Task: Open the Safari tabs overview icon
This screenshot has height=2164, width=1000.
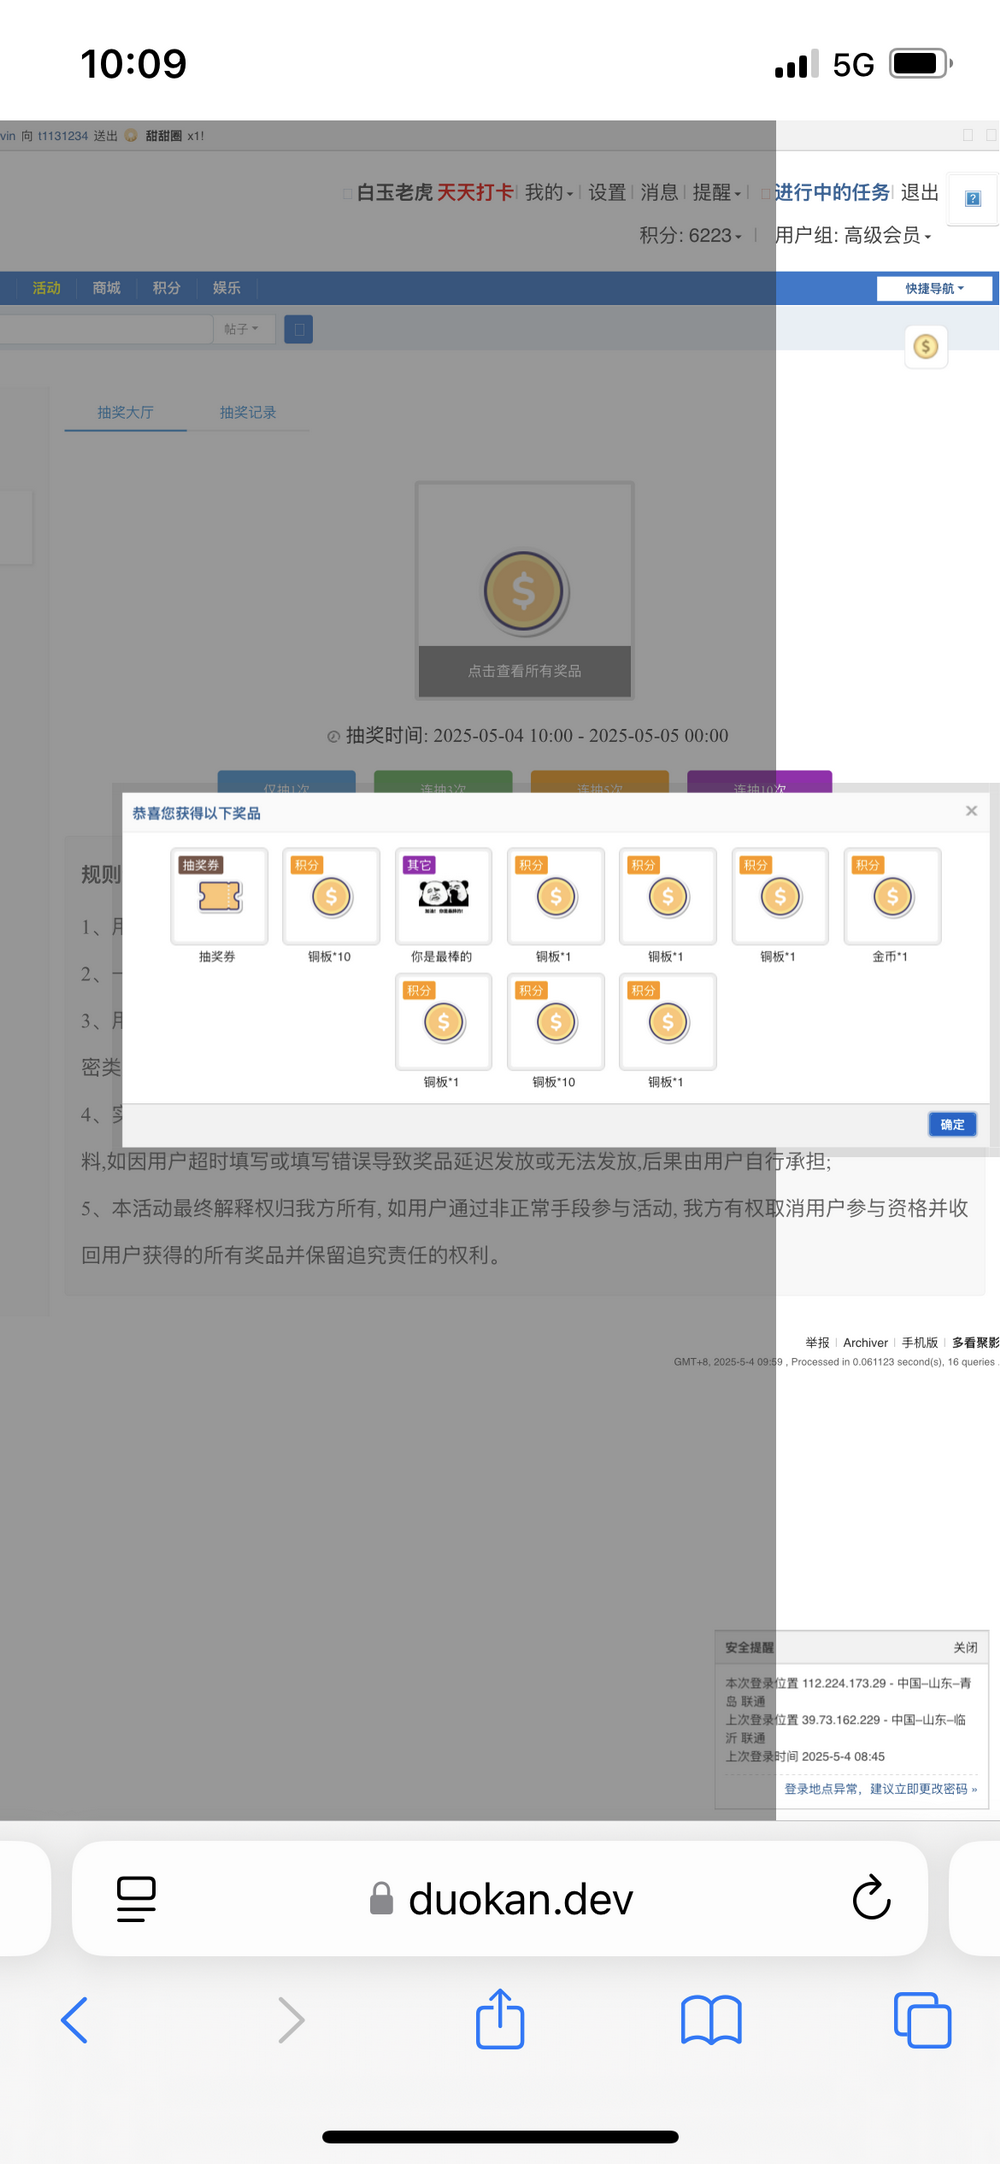Action: [x=921, y=2019]
